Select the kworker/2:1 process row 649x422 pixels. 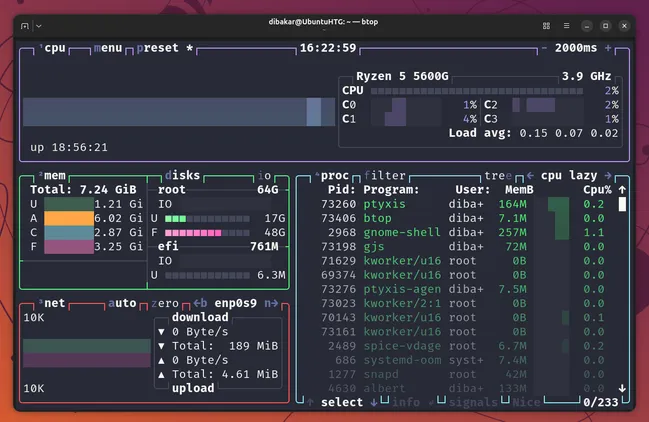[x=463, y=303]
